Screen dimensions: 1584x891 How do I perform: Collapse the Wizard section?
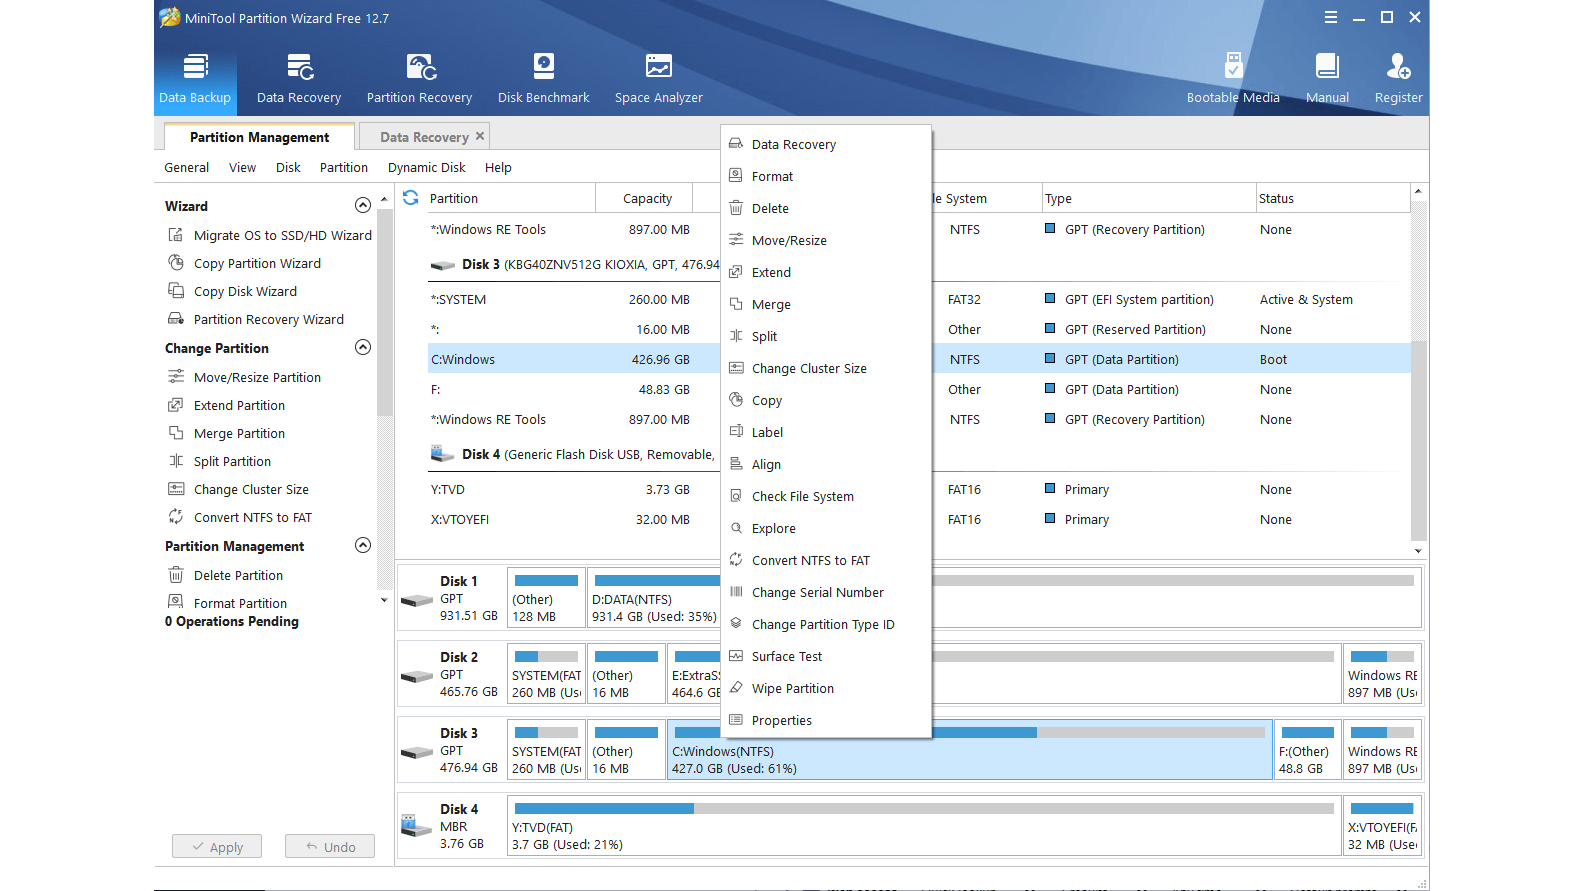coord(363,205)
